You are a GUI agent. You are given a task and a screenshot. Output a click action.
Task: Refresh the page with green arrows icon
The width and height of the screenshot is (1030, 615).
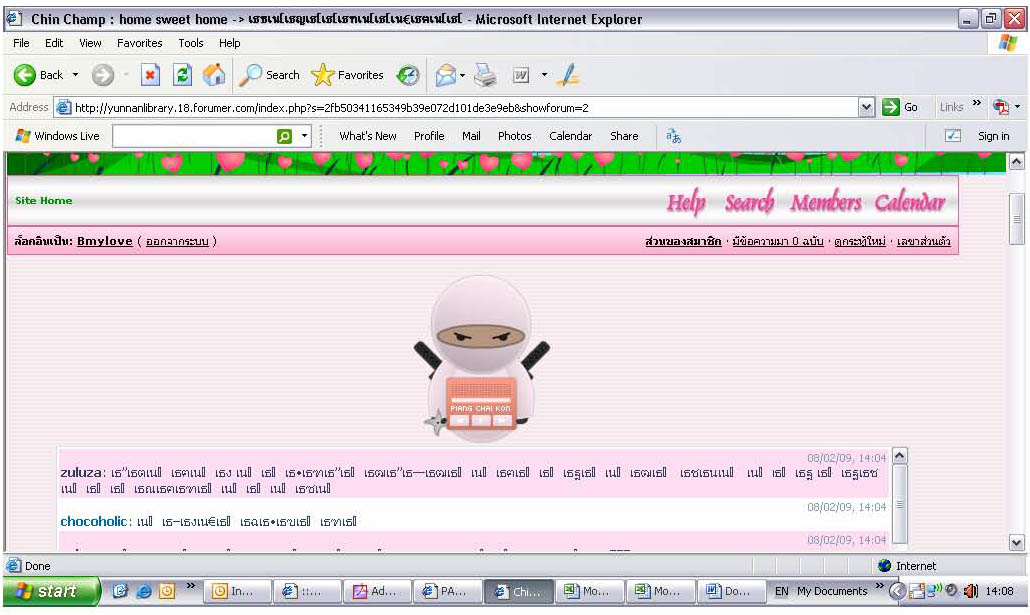(x=182, y=75)
